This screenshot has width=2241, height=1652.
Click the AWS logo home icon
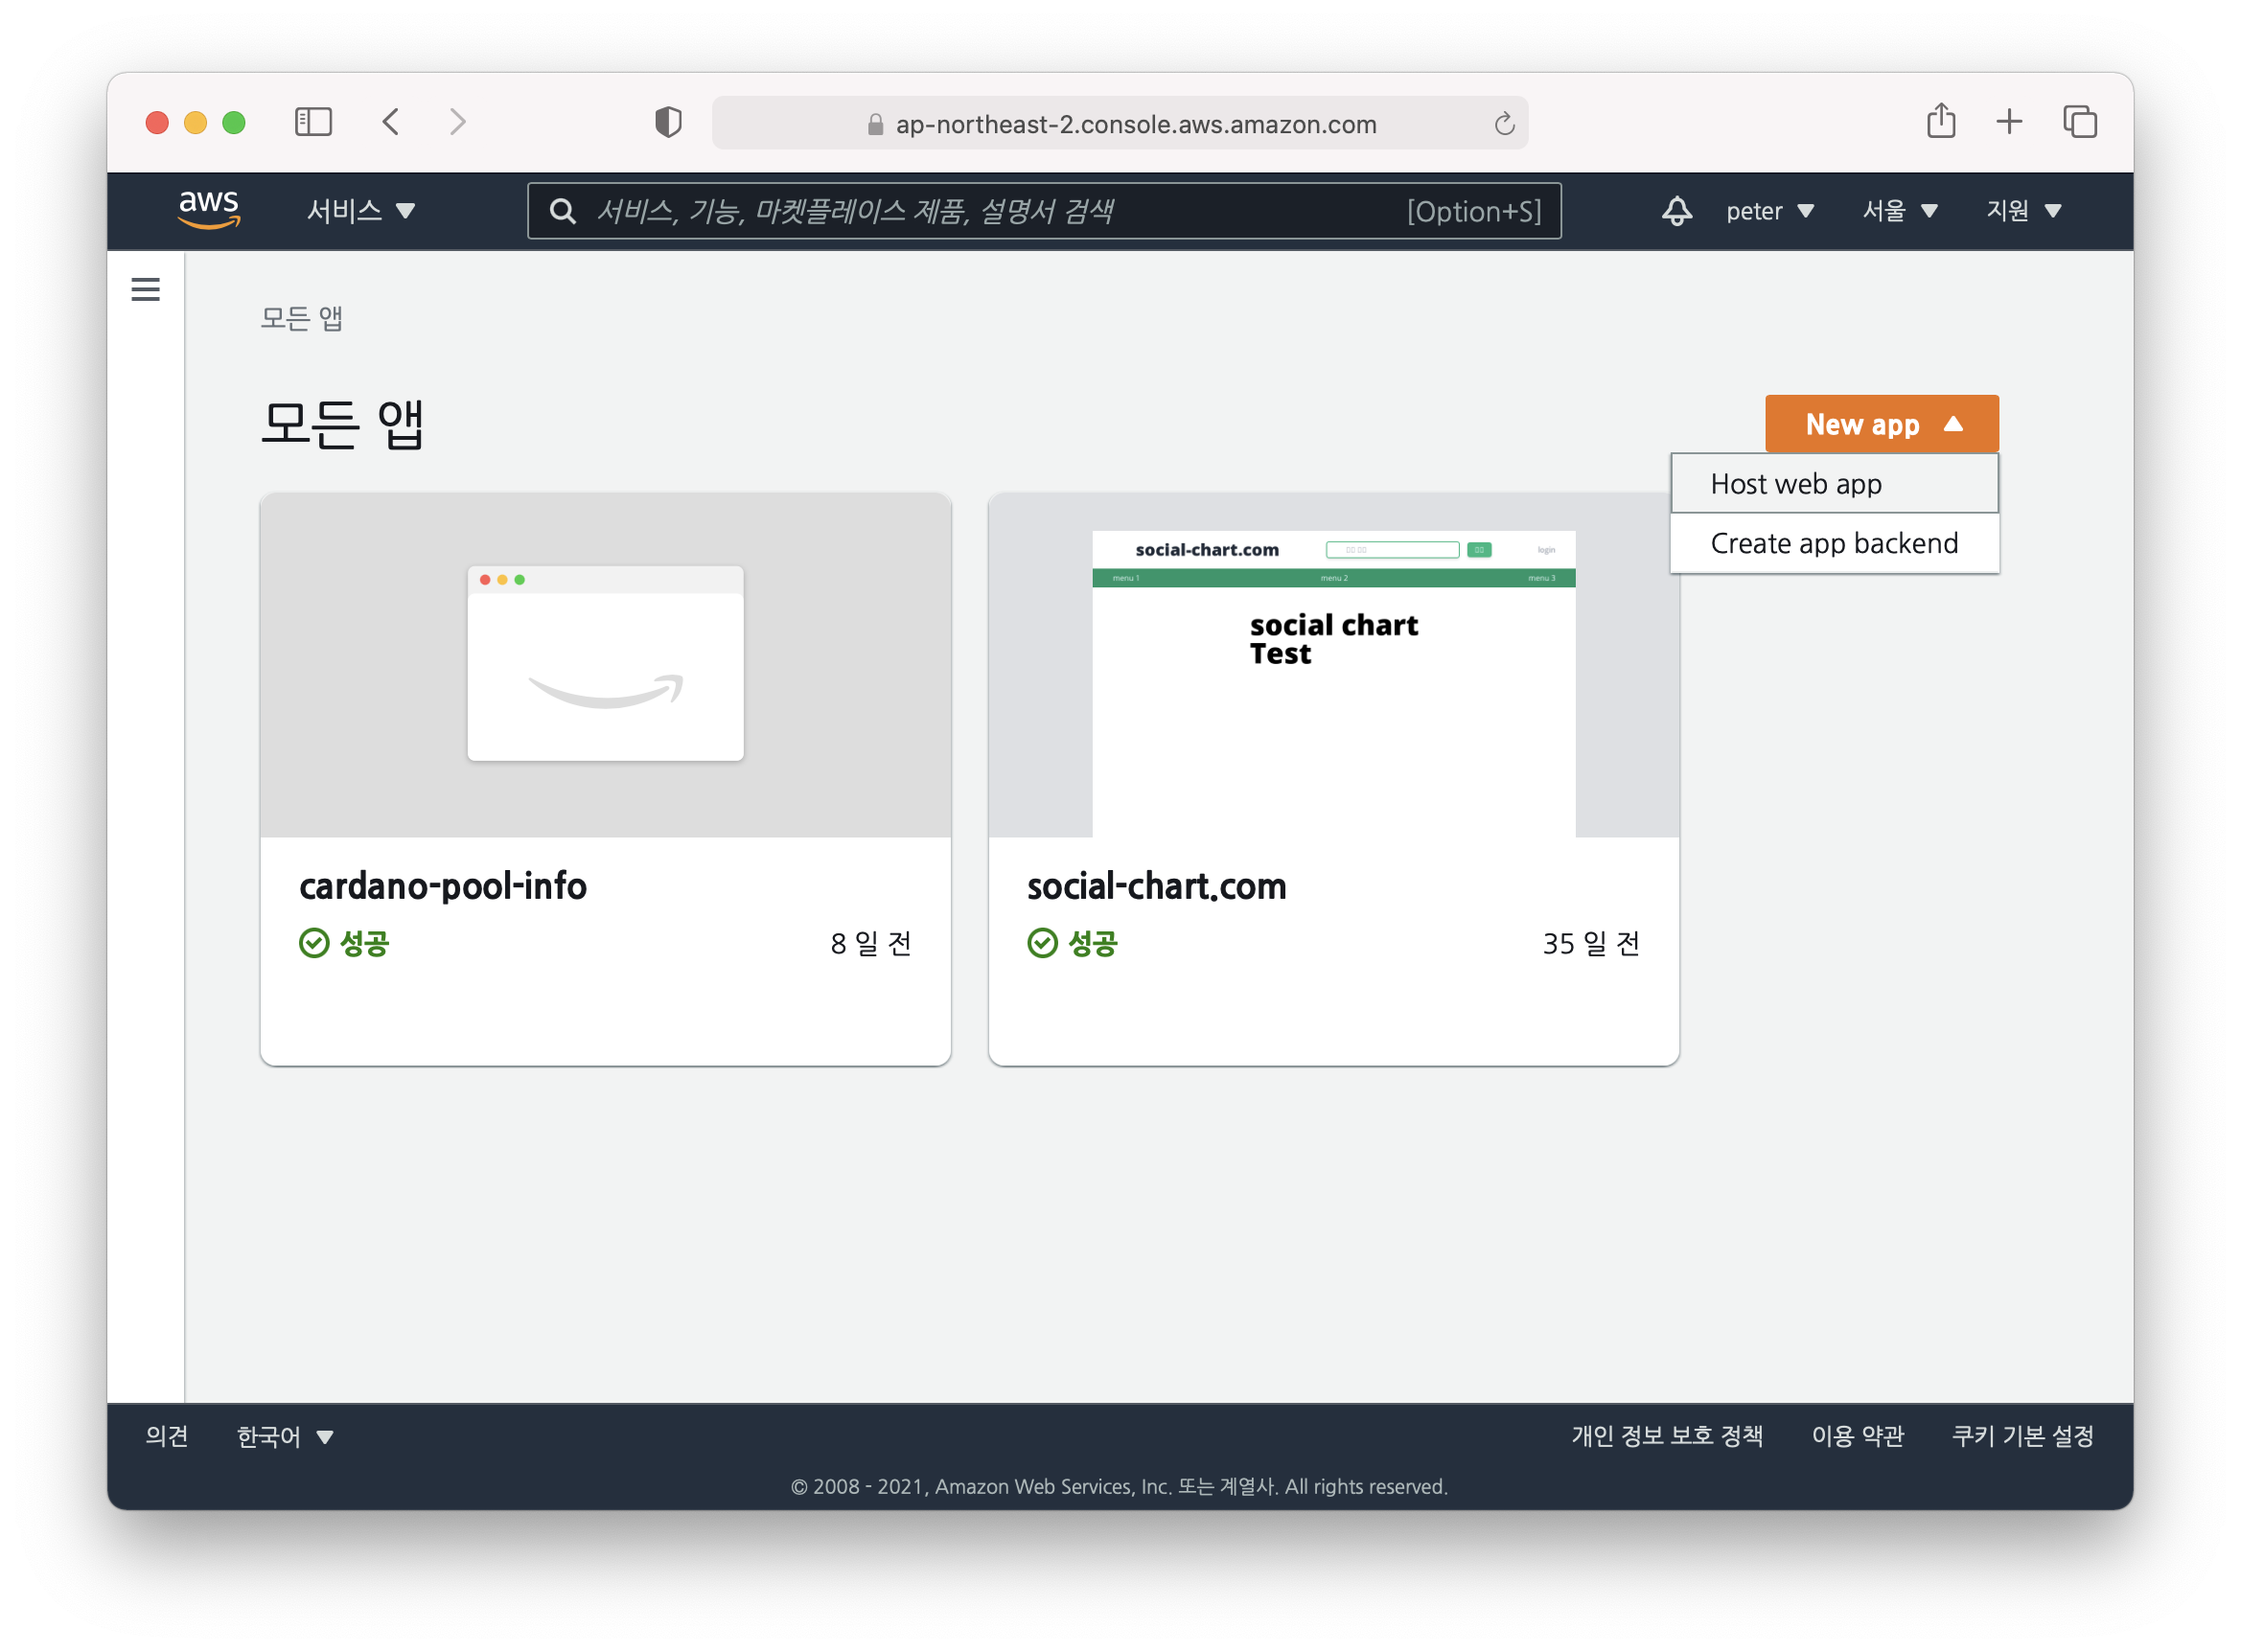tap(209, 210)
